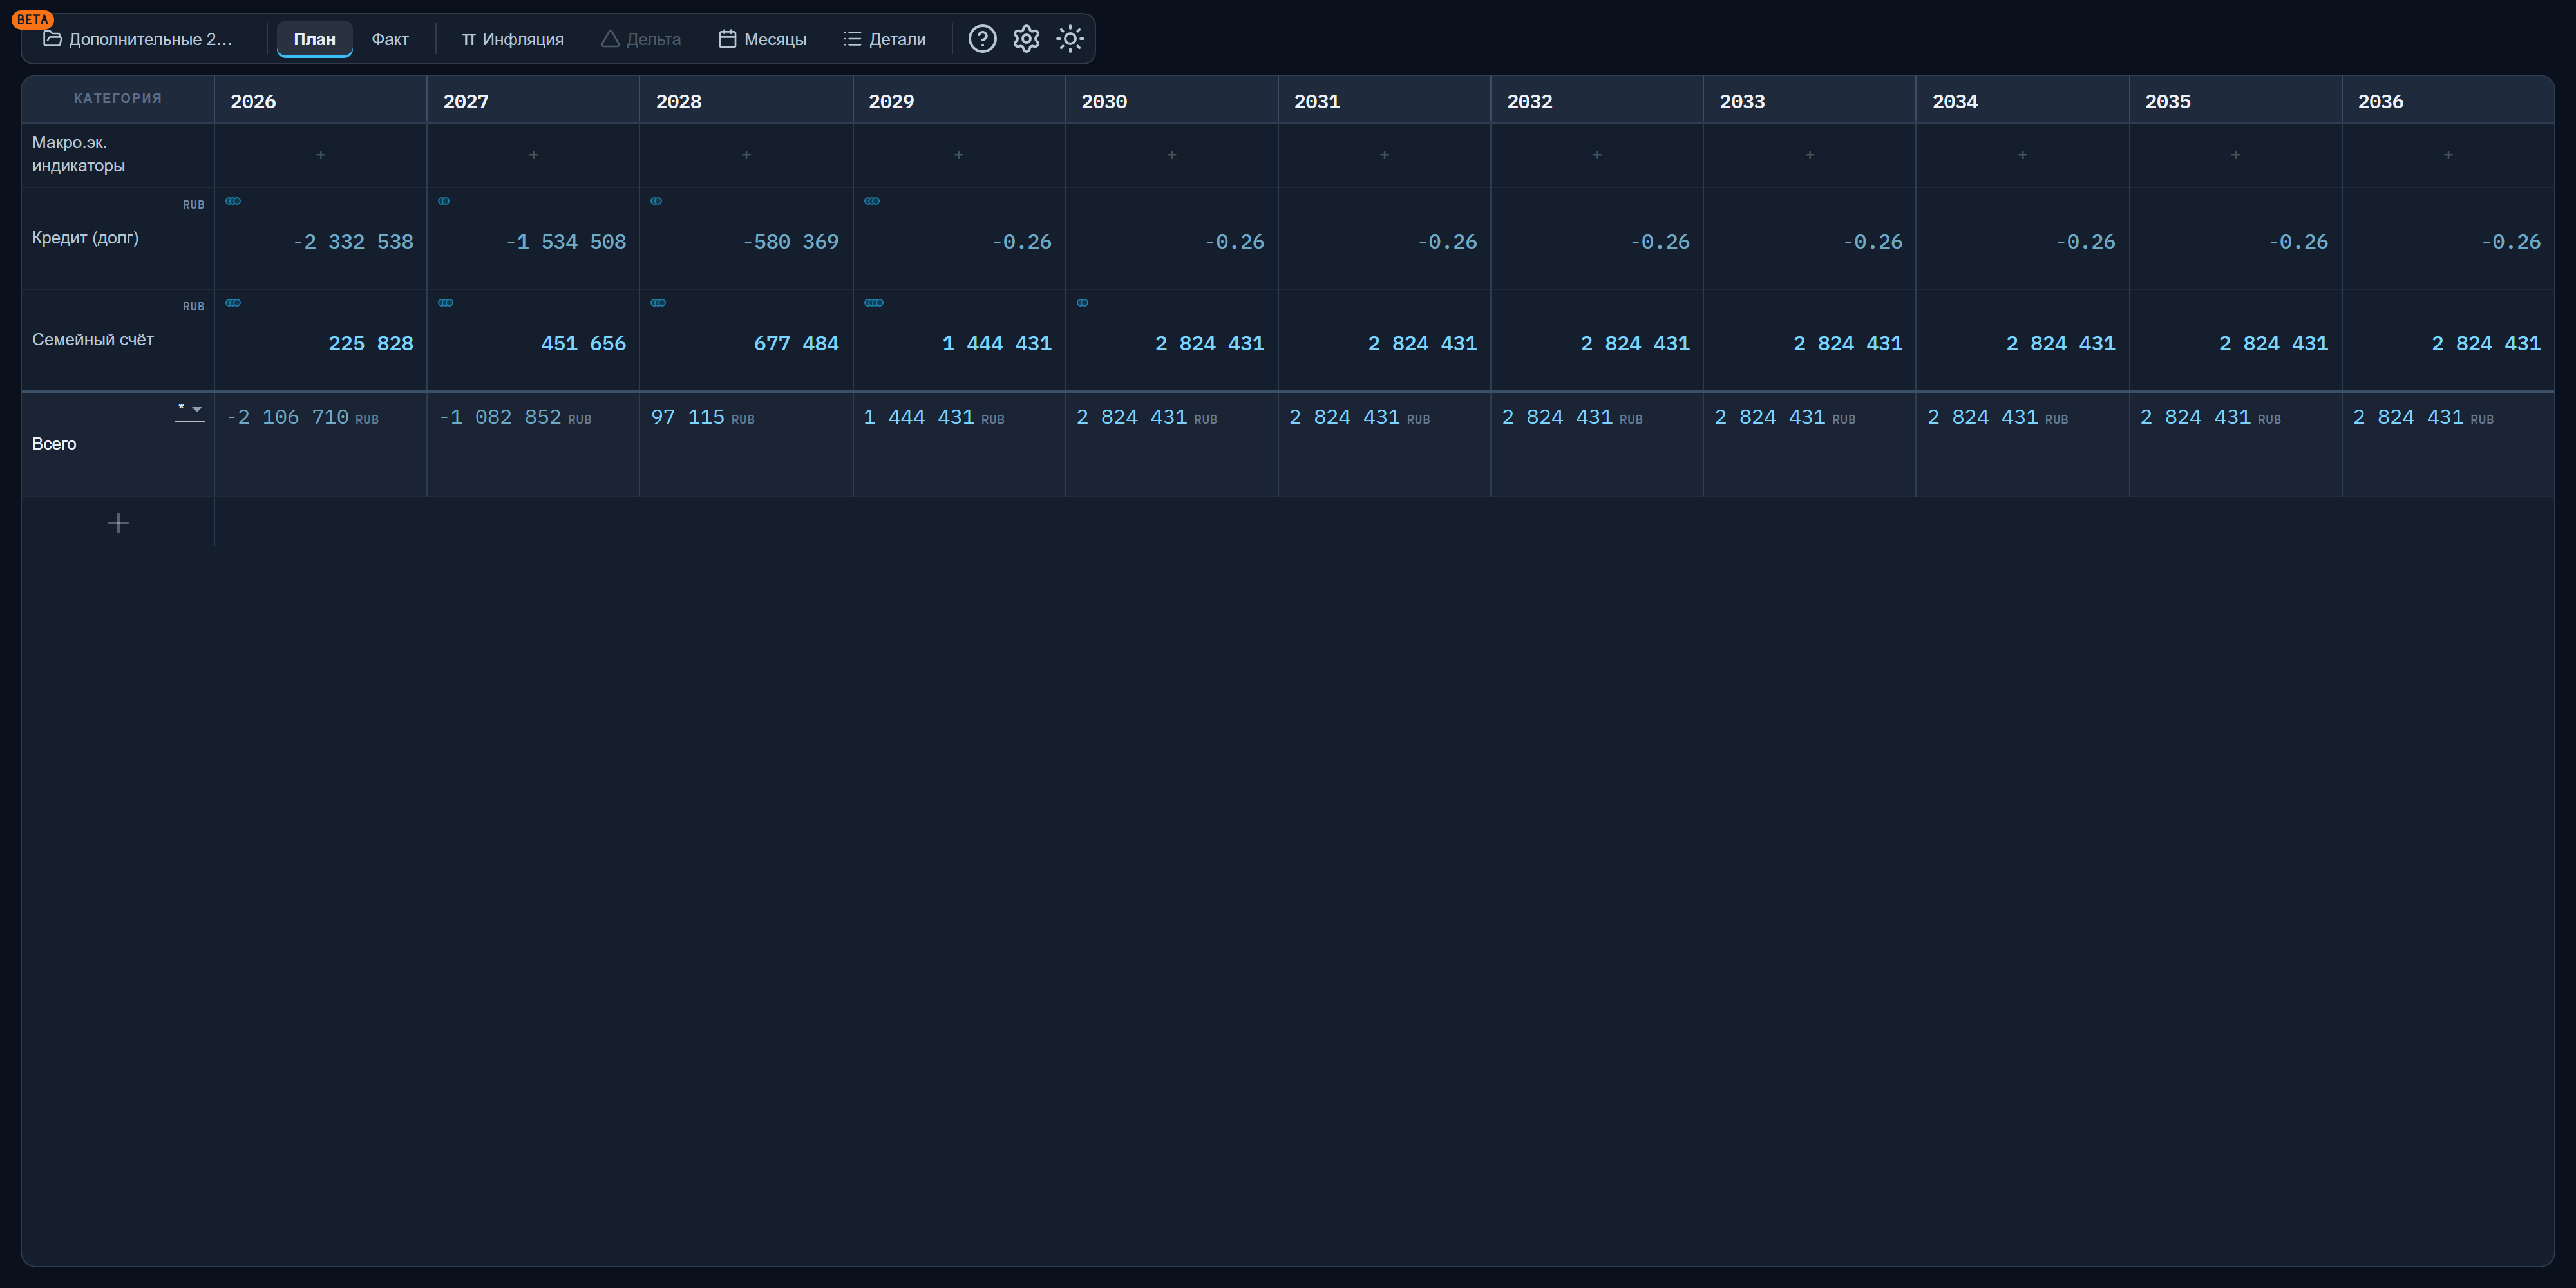Viewport: 2576px width, 1288px height.
Task: Click the 225 828 family account value
Action: 370,344
